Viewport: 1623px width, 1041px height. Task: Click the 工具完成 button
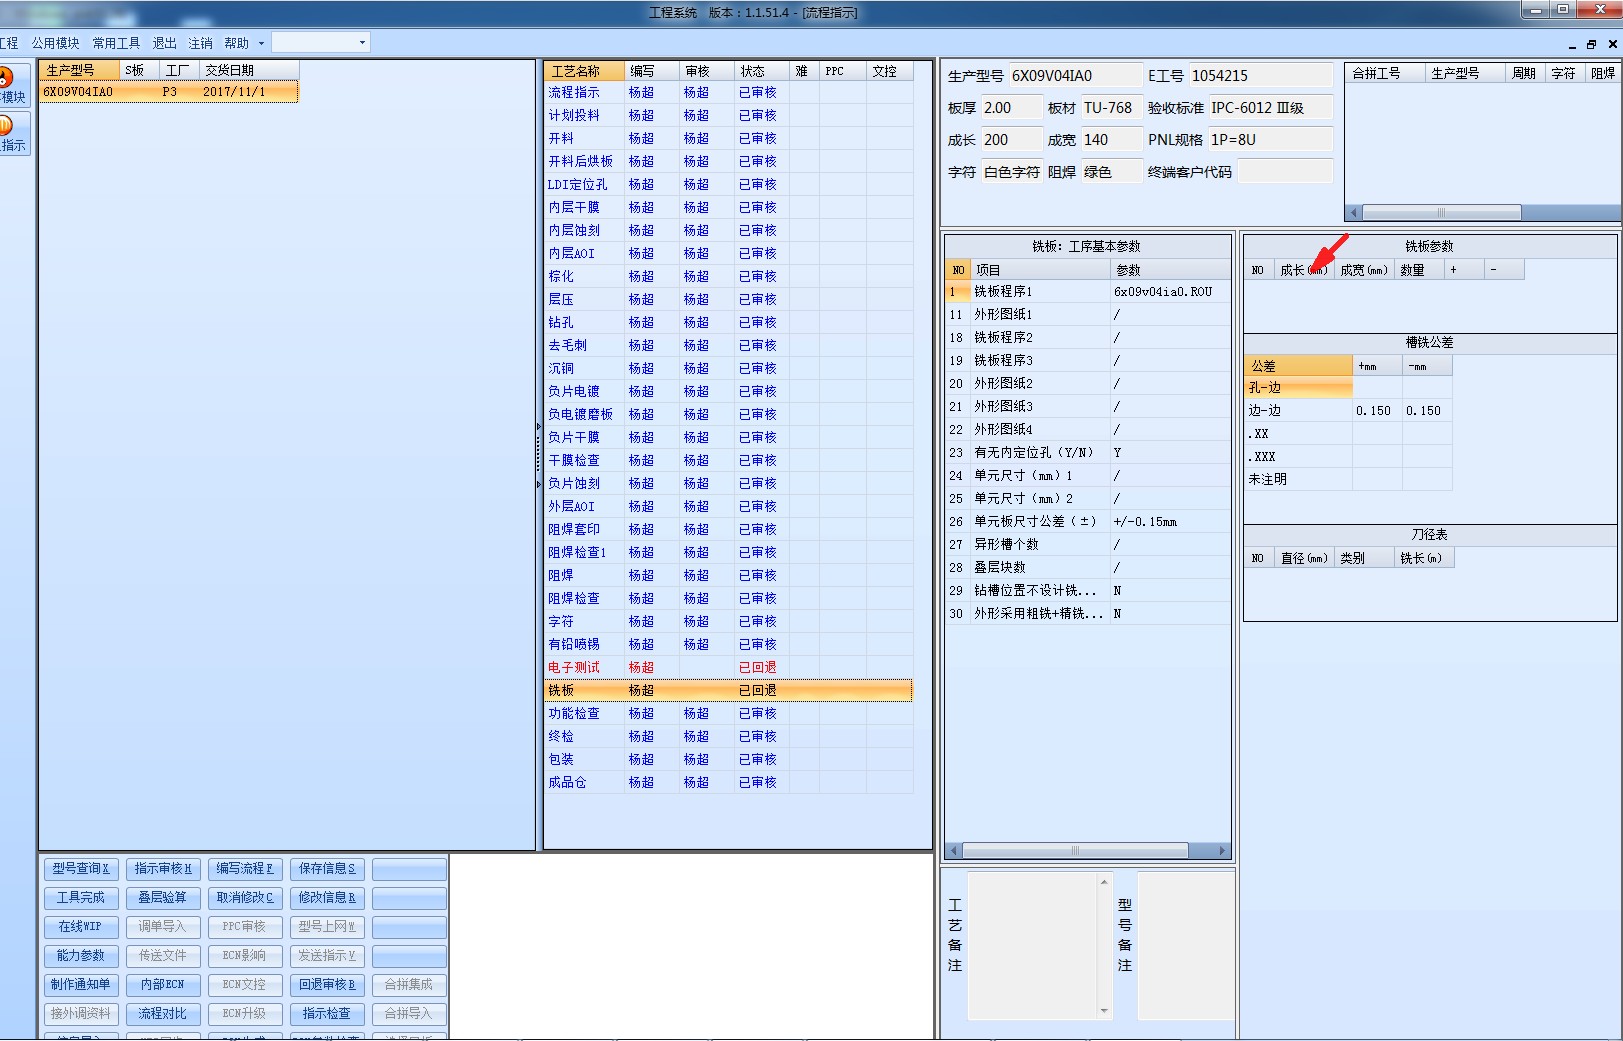tap(81, 898)
